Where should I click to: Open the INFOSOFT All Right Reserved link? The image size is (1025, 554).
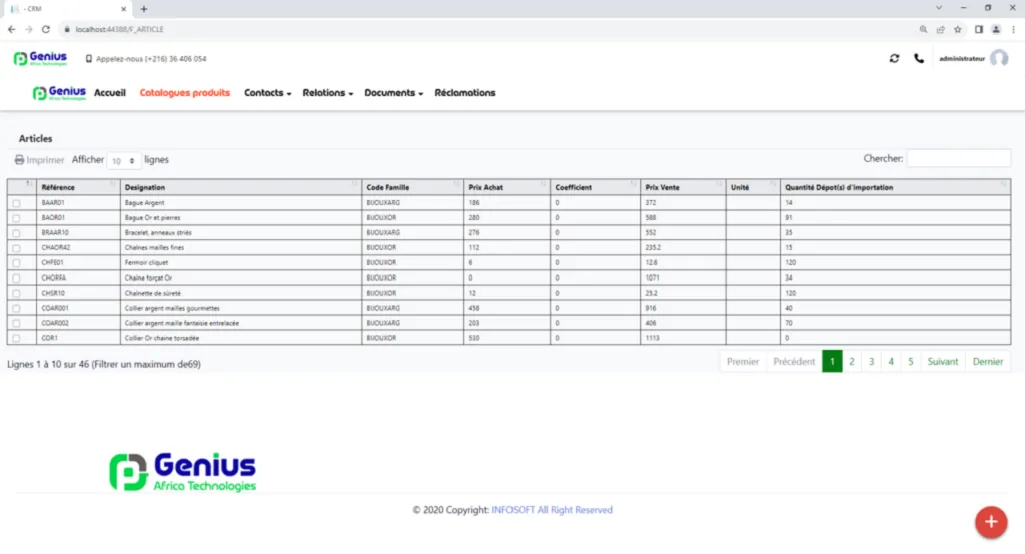pyautogui.click(x=552, y=510)
